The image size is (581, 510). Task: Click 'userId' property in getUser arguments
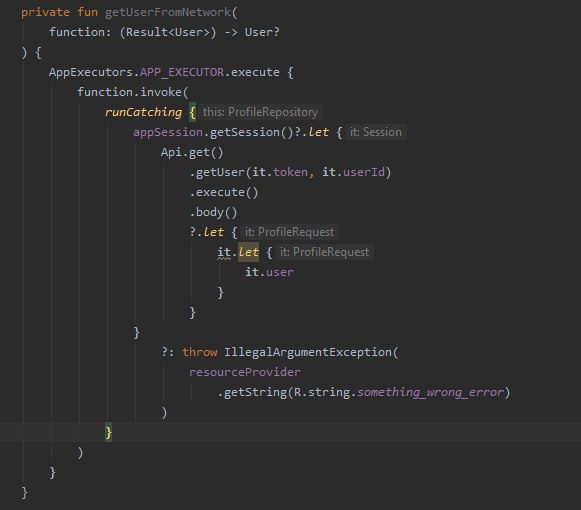[x=363, y=172]
